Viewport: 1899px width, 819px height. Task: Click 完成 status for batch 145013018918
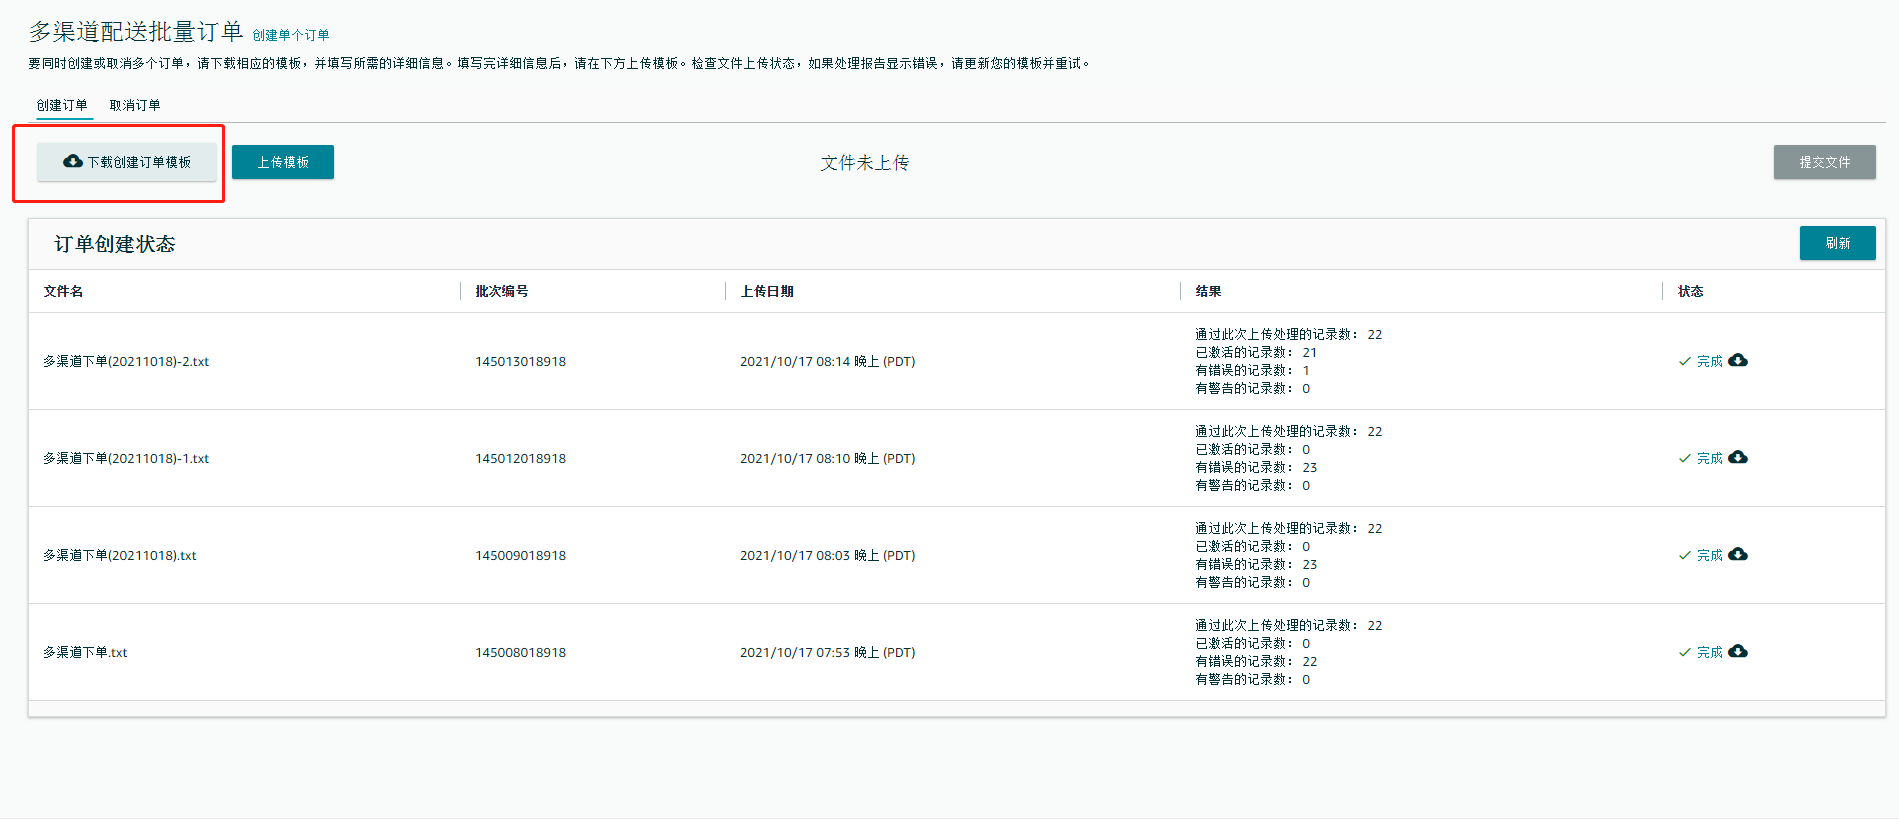[x=1709, y=361]
